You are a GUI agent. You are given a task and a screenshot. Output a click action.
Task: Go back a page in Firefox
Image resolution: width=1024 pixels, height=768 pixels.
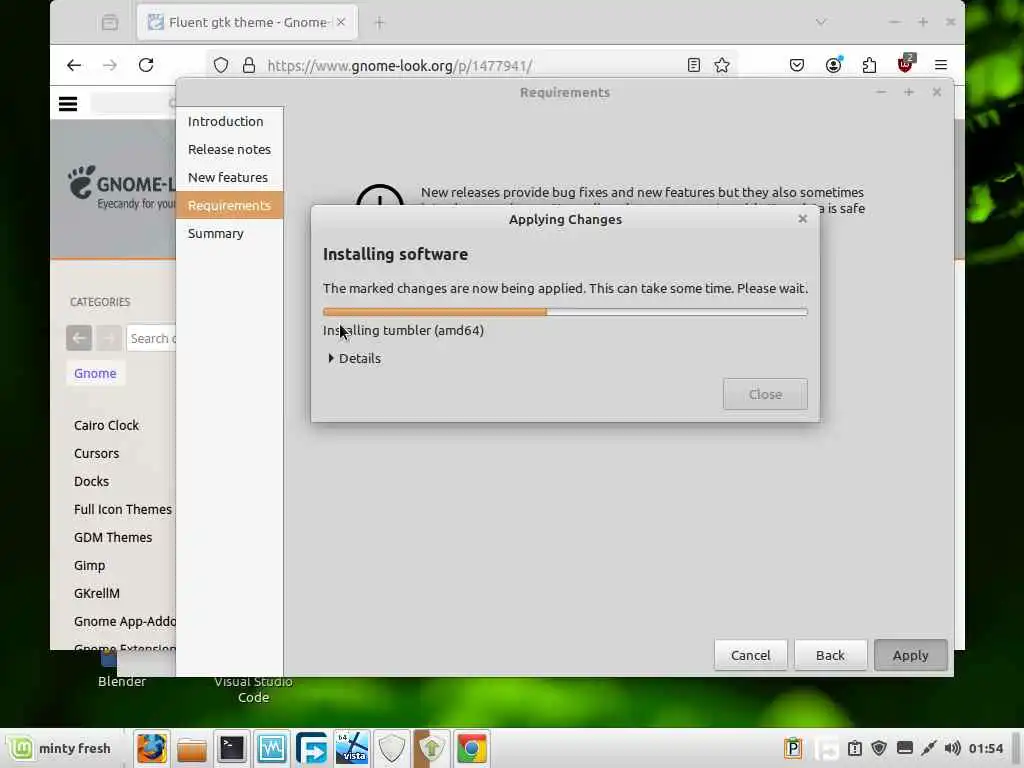(x=74, y=65)
